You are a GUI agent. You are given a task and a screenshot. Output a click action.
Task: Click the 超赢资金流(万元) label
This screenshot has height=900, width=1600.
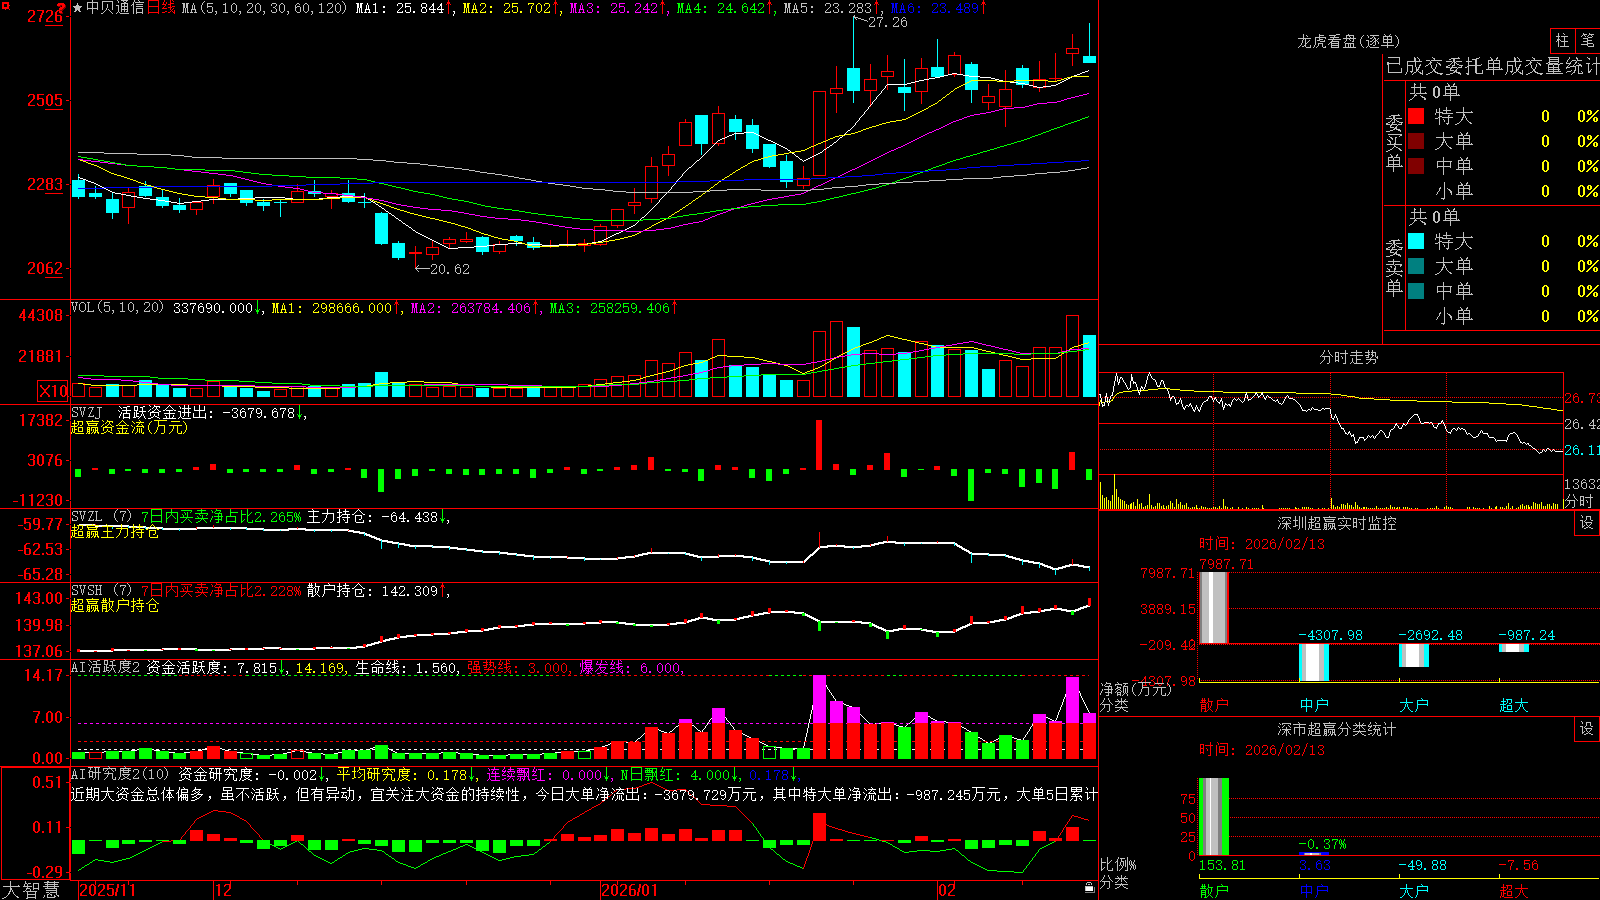(129, 427)
